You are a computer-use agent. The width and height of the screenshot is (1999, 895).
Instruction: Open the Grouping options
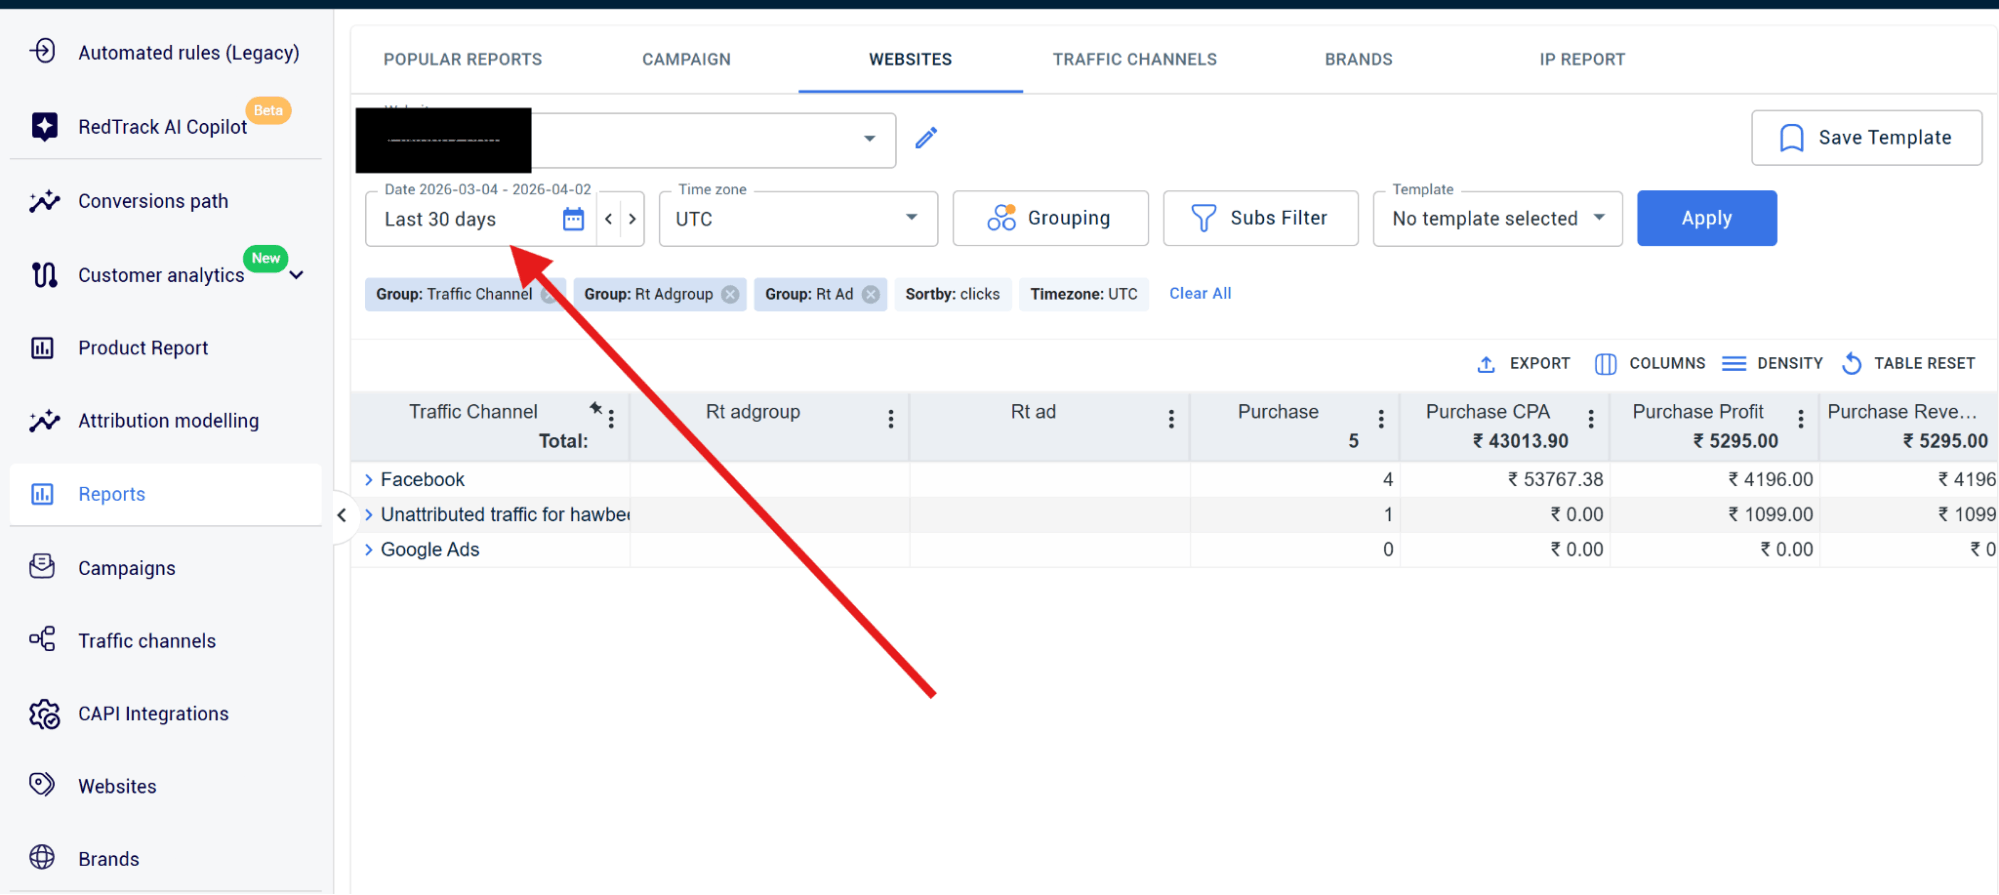coord(1050,218)
